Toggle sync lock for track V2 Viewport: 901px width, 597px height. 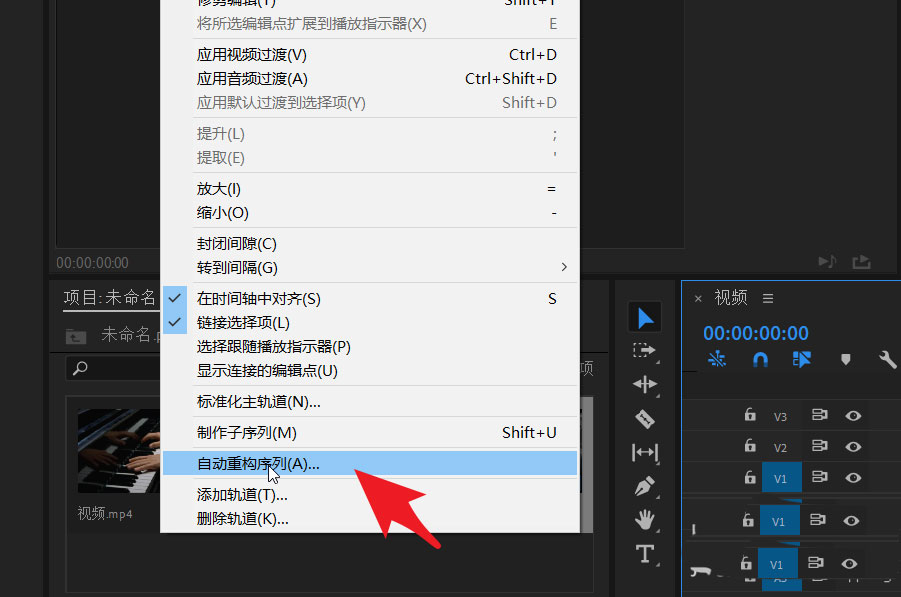pyautogui.click(x=819, y=445)
